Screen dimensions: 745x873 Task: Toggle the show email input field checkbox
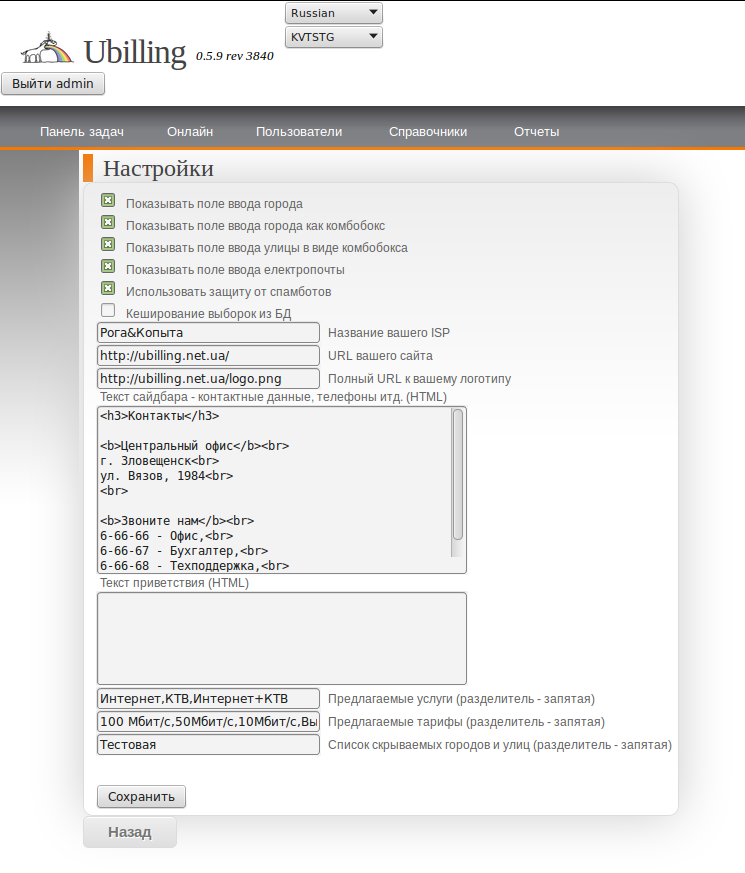pos(108,267)
